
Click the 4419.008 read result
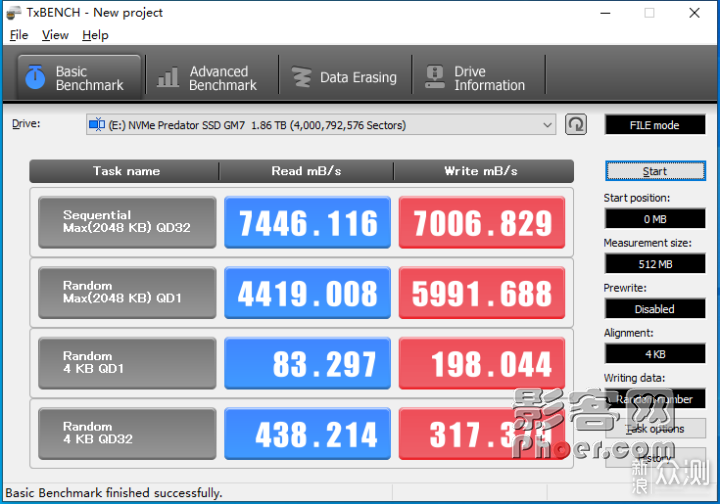click(307, 292)
